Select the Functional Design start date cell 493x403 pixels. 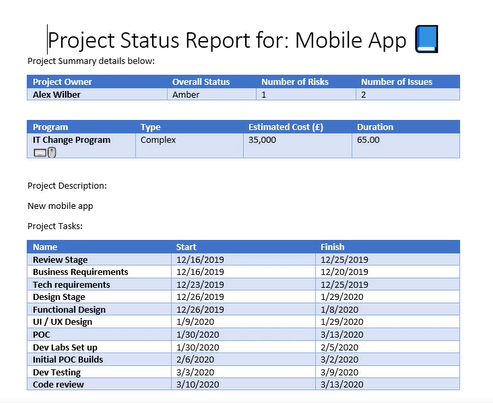[243, 310]
